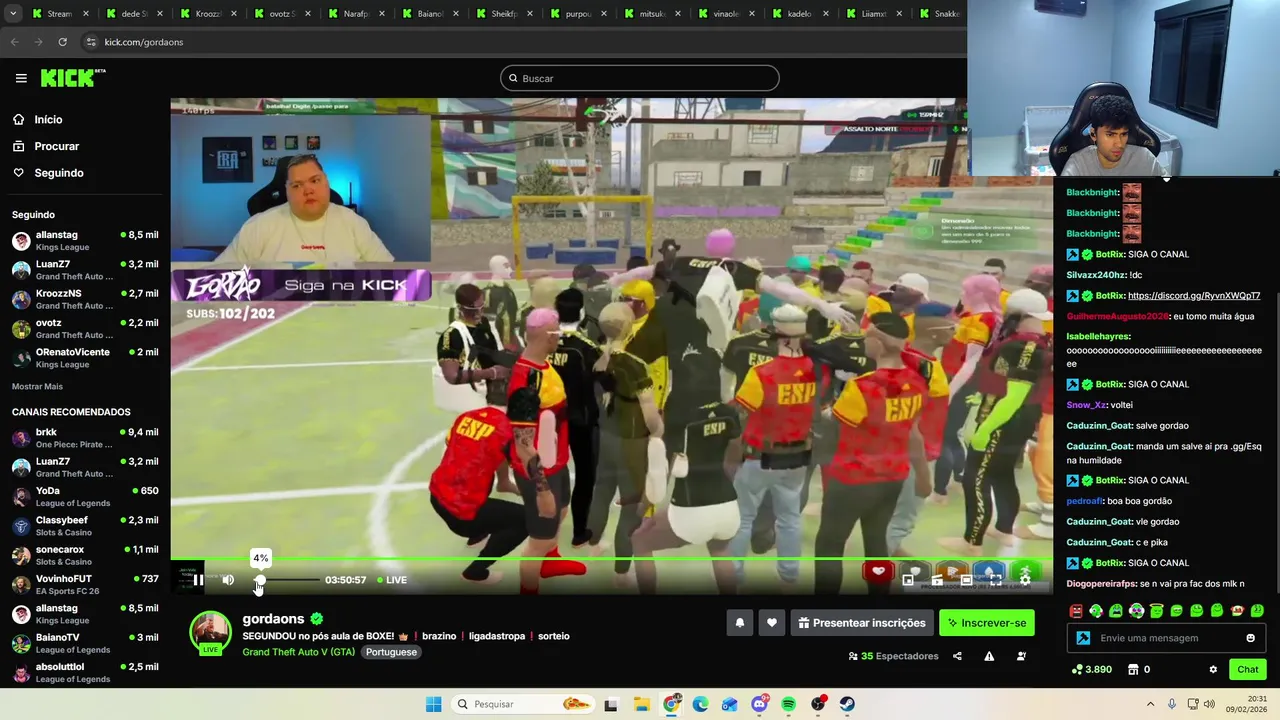Open the Windows Start menu
The image size is (1280, 720).
[433, 704]
